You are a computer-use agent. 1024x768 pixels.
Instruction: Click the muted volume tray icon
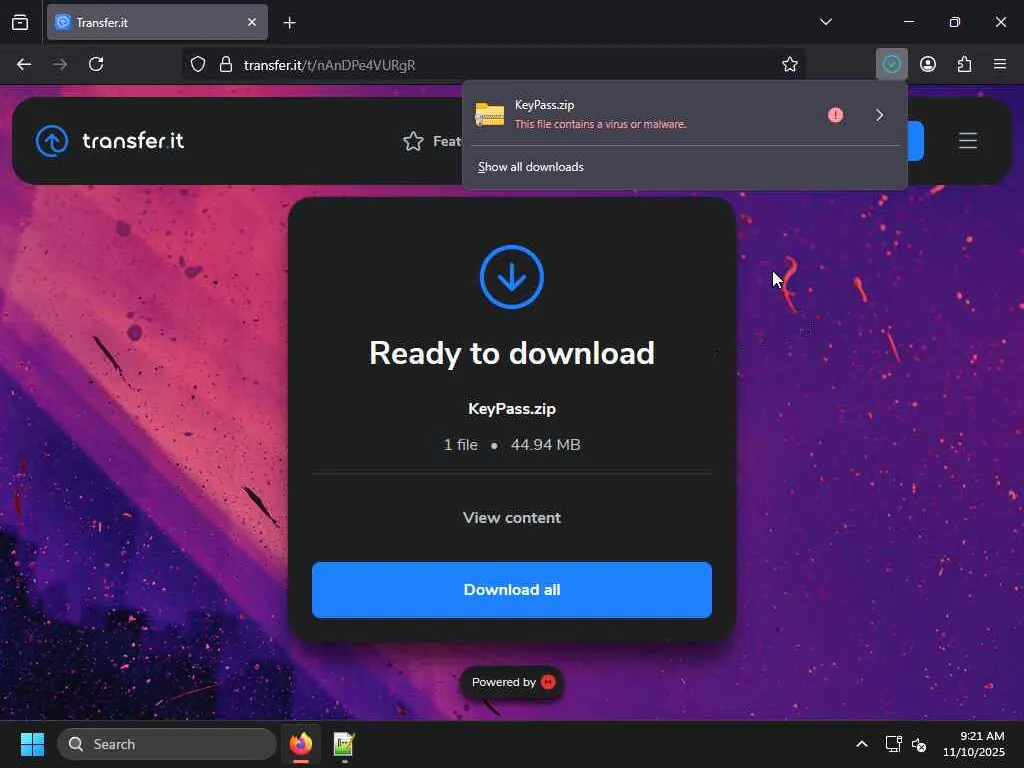click(x=920, y=744)
